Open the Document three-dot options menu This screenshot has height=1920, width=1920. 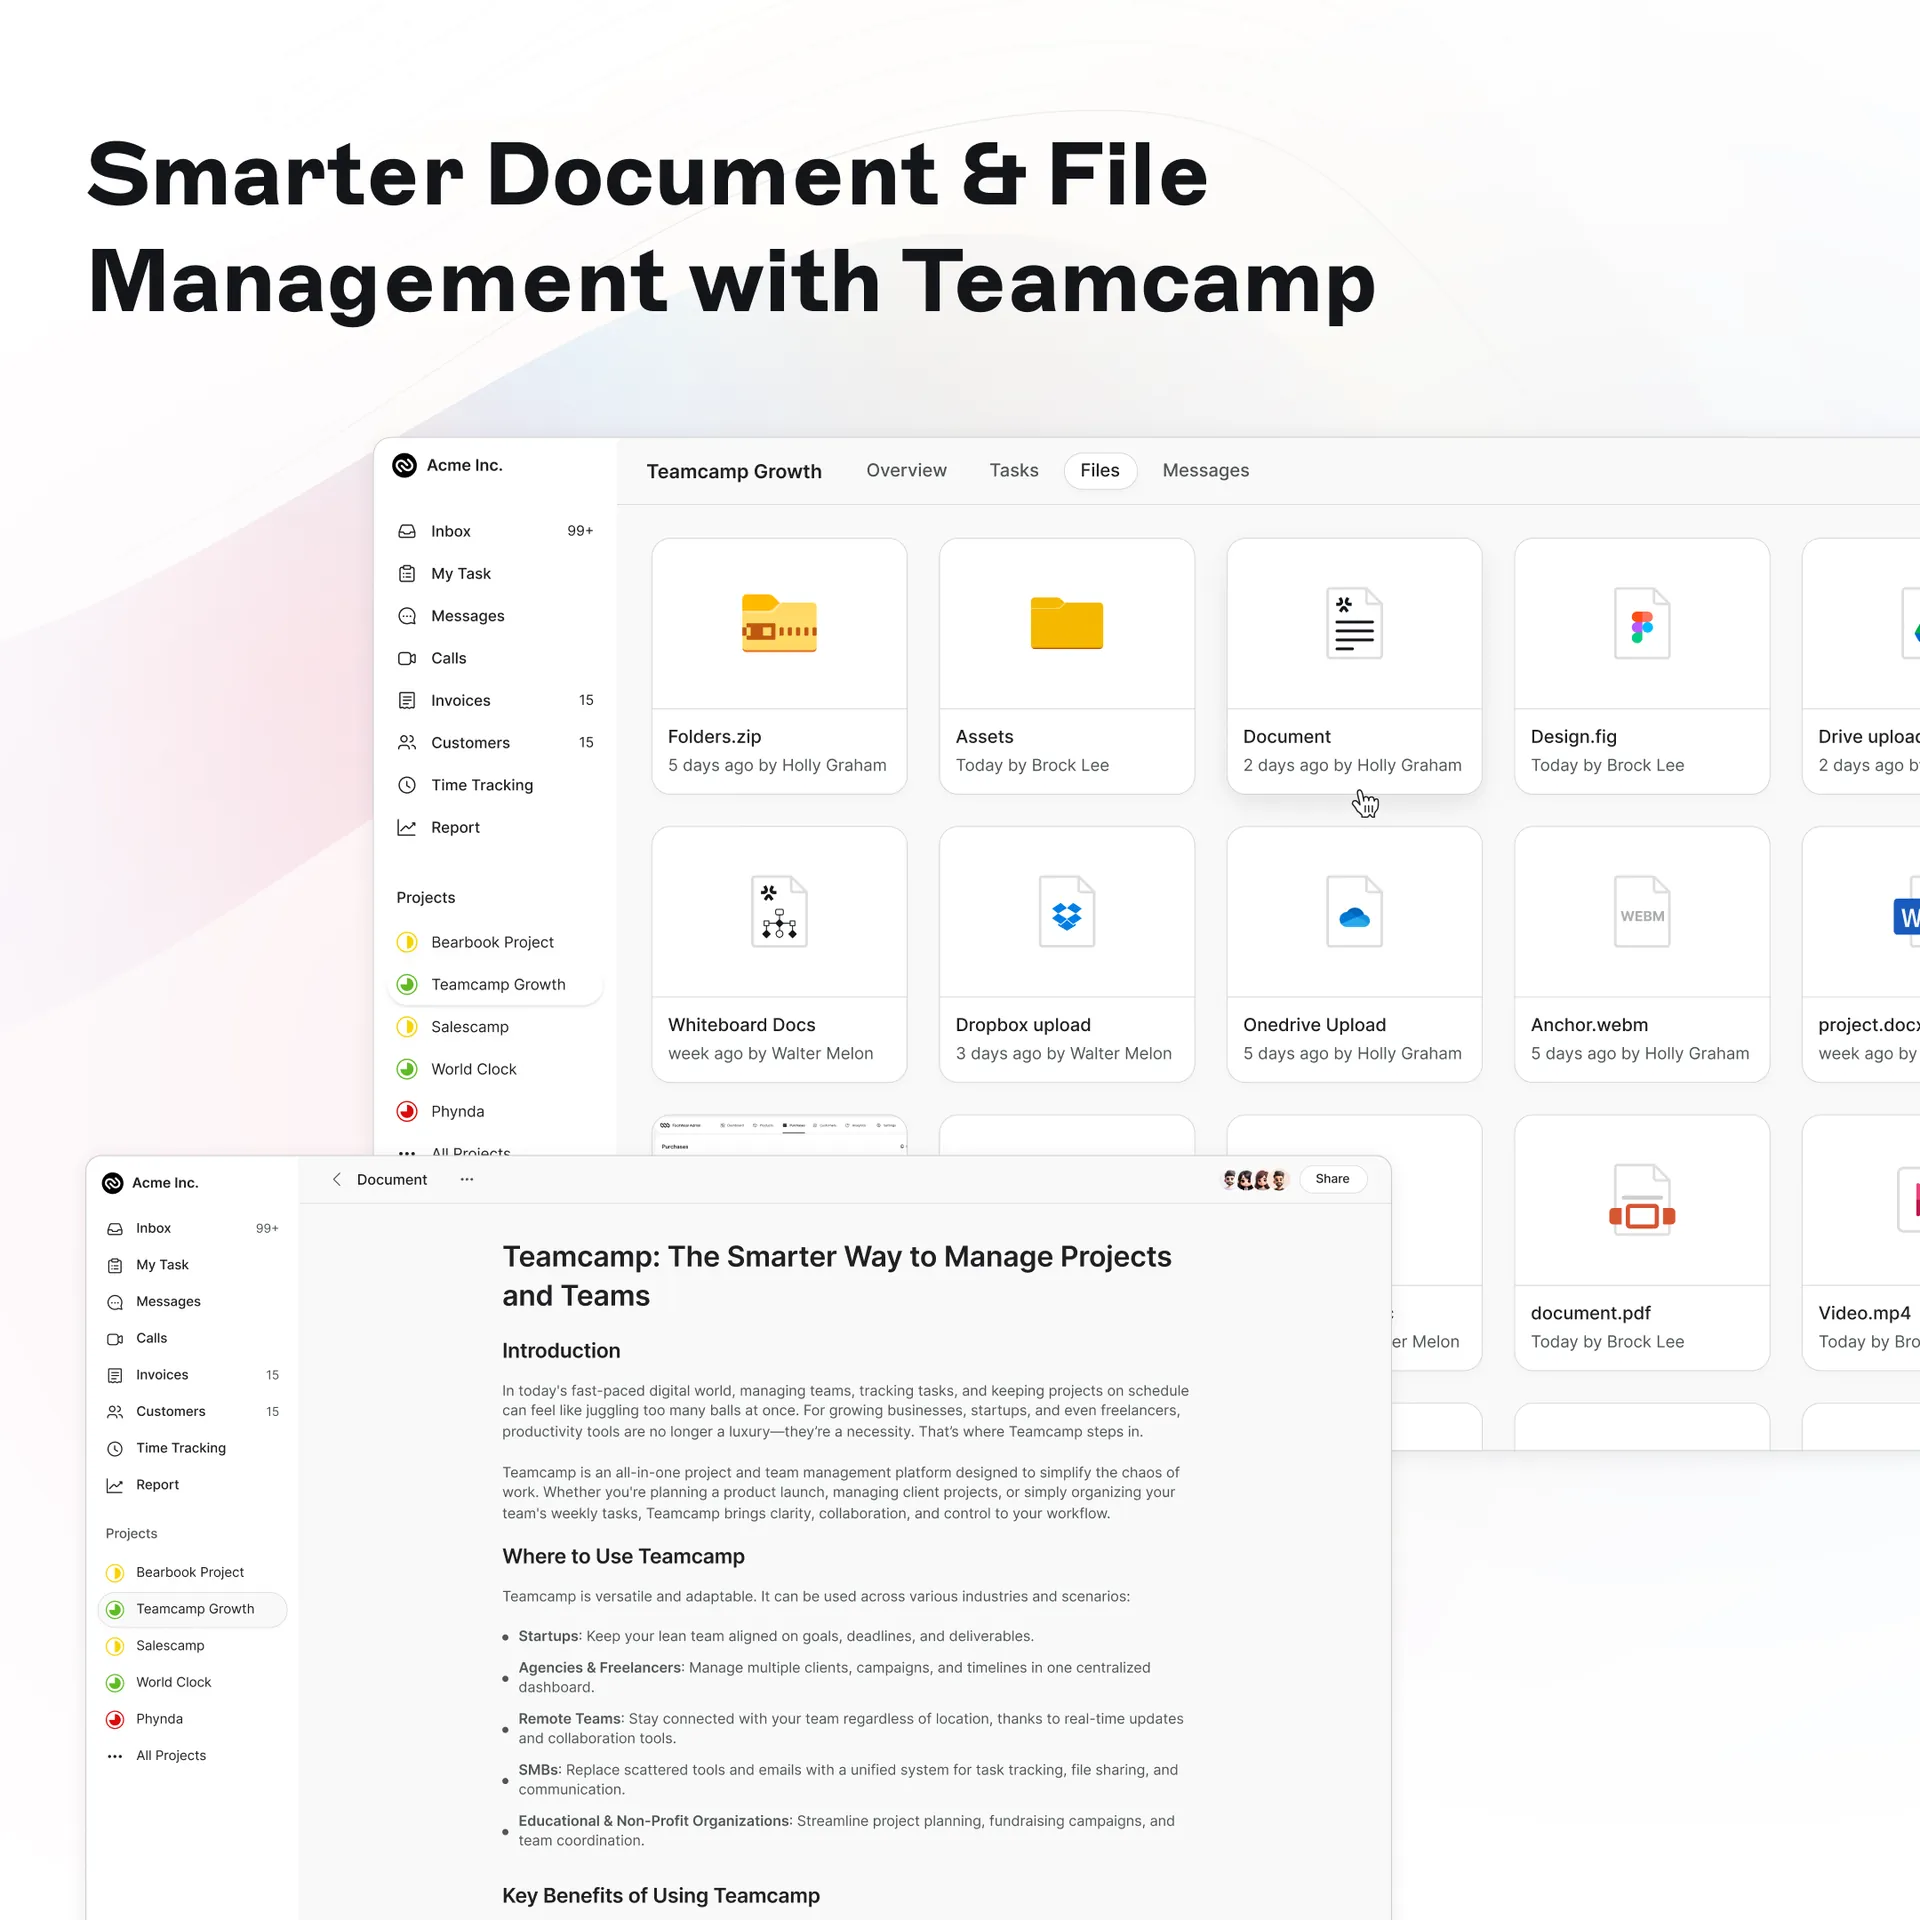(467, 1179)
